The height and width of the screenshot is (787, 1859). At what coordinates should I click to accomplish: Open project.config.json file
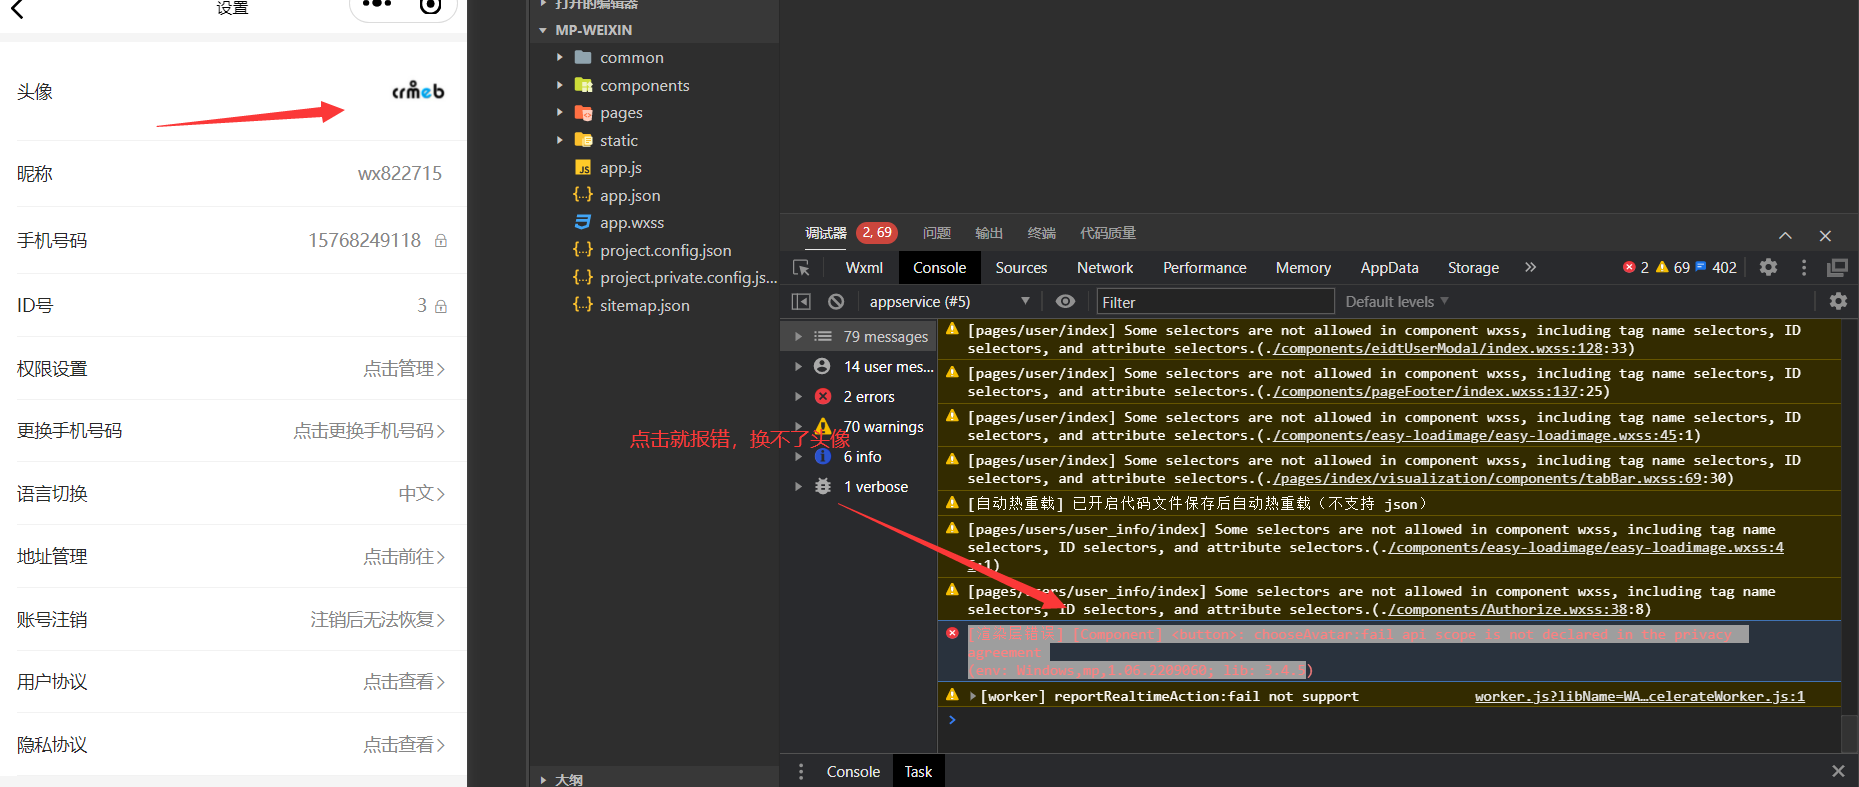665,250
